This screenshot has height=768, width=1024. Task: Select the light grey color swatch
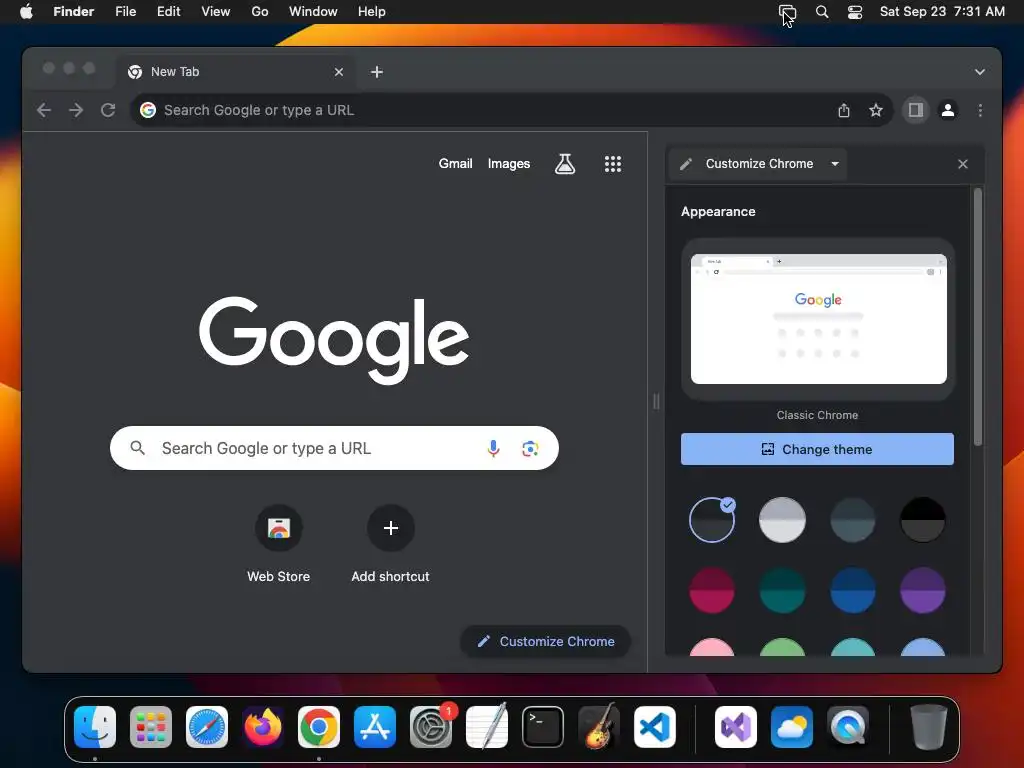(x=782, y=520)
